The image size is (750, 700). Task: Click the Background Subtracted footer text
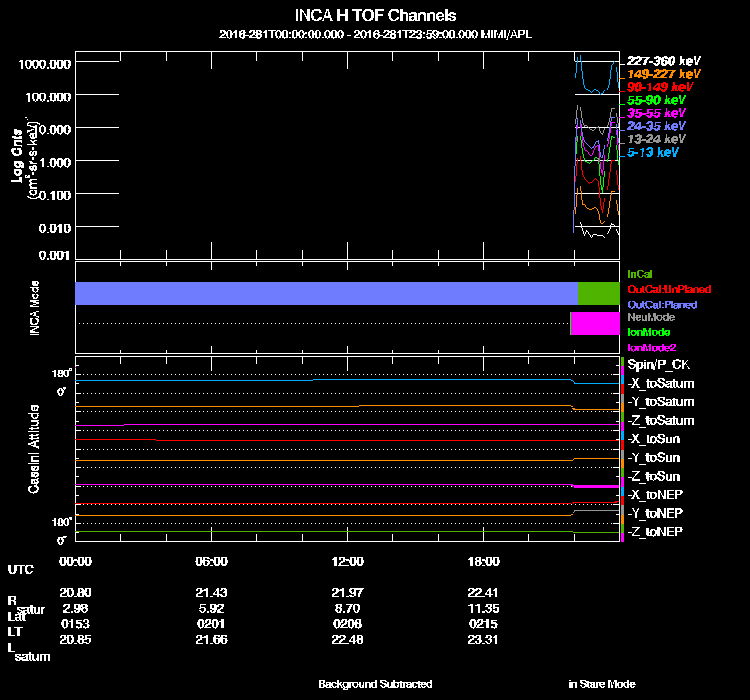[x=375, y=684]
